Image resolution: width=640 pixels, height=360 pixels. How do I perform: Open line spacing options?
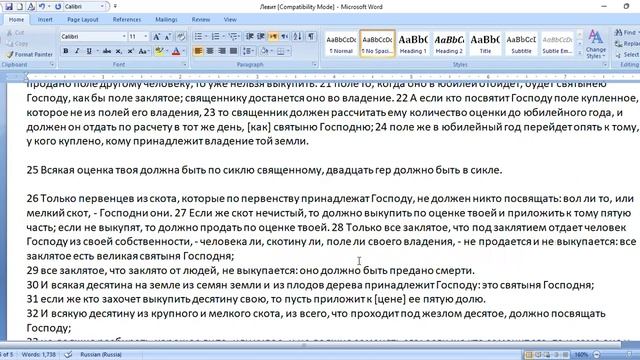click(x=248, y=51)
